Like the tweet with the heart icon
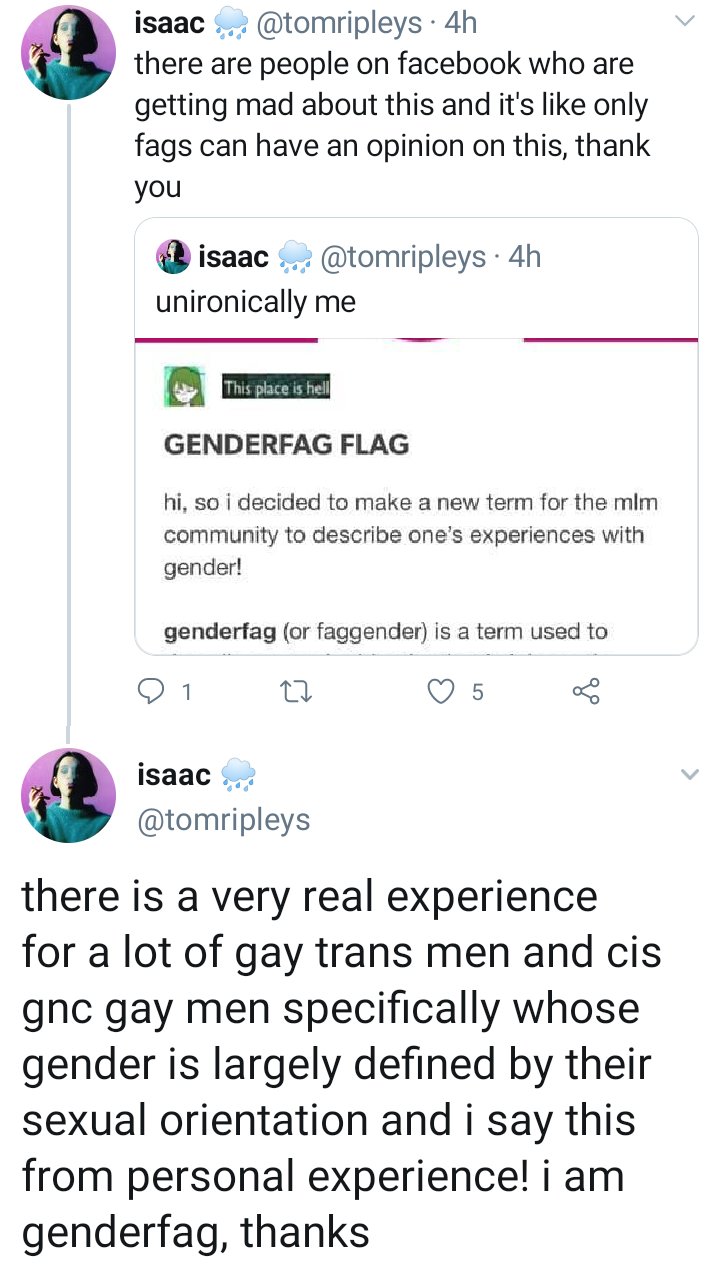Image resolution: width=720 pixels, height=1273 pixels. point(441,691)
